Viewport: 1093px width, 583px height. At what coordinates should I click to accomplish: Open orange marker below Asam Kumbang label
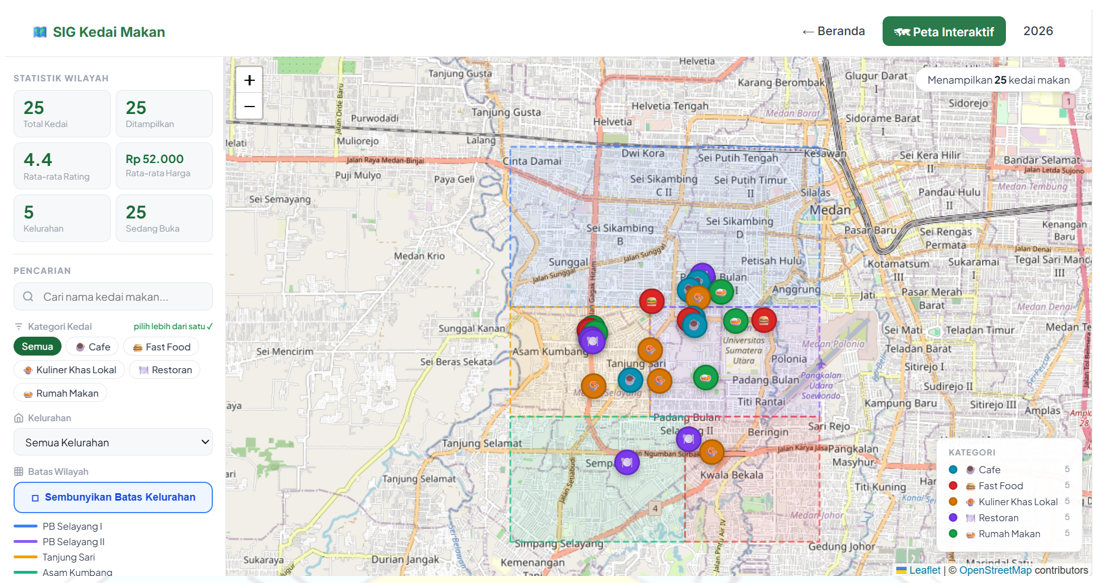[593, 386]
